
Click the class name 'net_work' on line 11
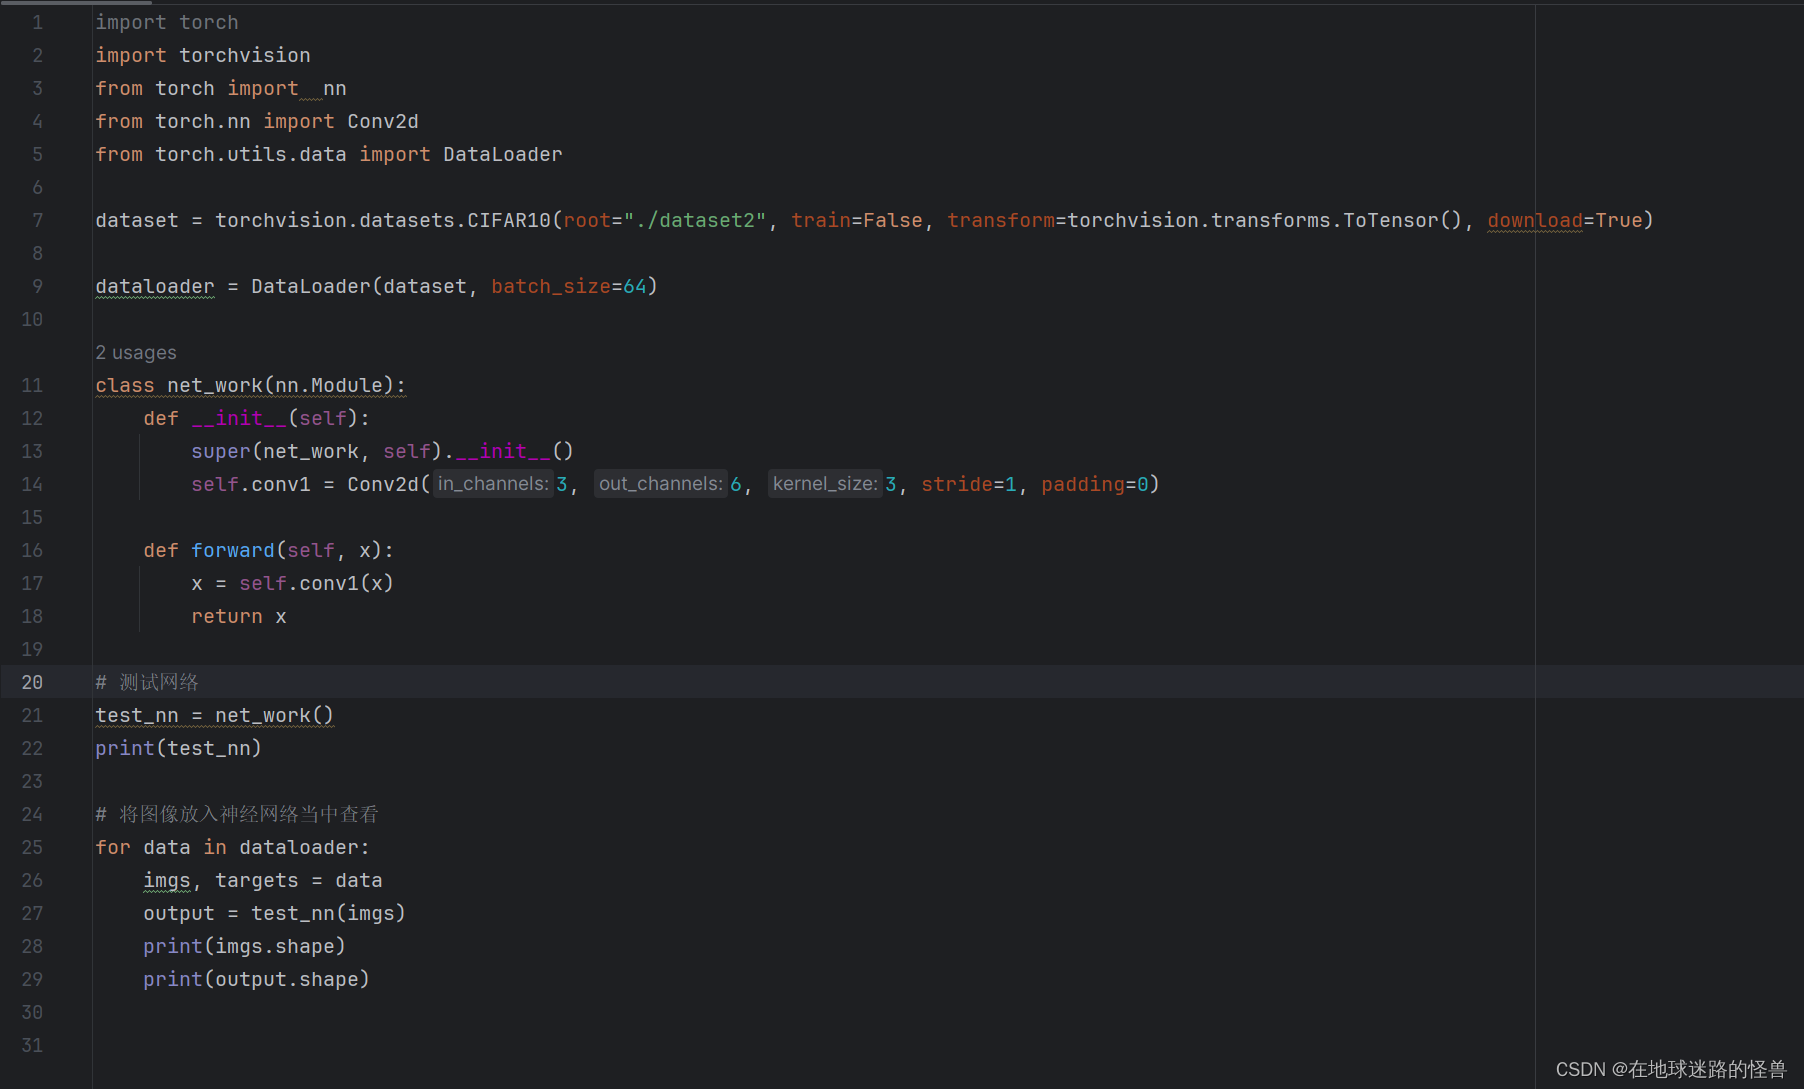[x=215, y=385]
